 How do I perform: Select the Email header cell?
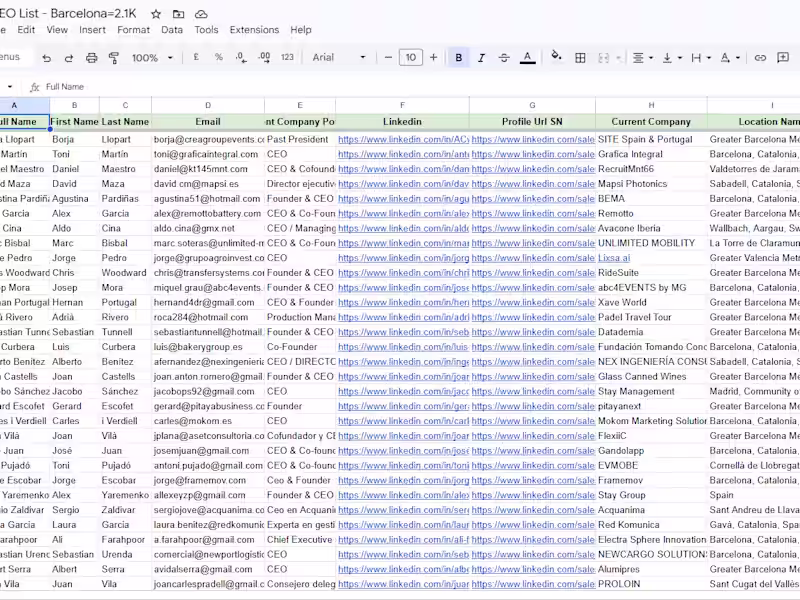click(x=208, y=122)
